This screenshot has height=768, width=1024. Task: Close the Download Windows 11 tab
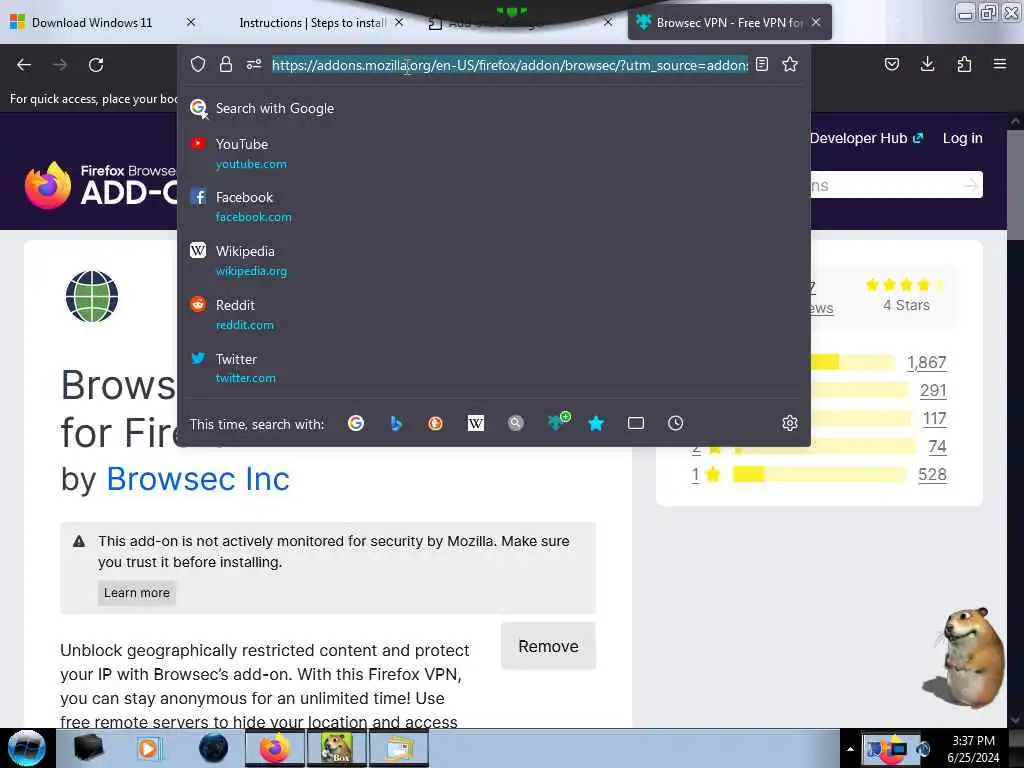pyautogui.click(x=191, y=22)
